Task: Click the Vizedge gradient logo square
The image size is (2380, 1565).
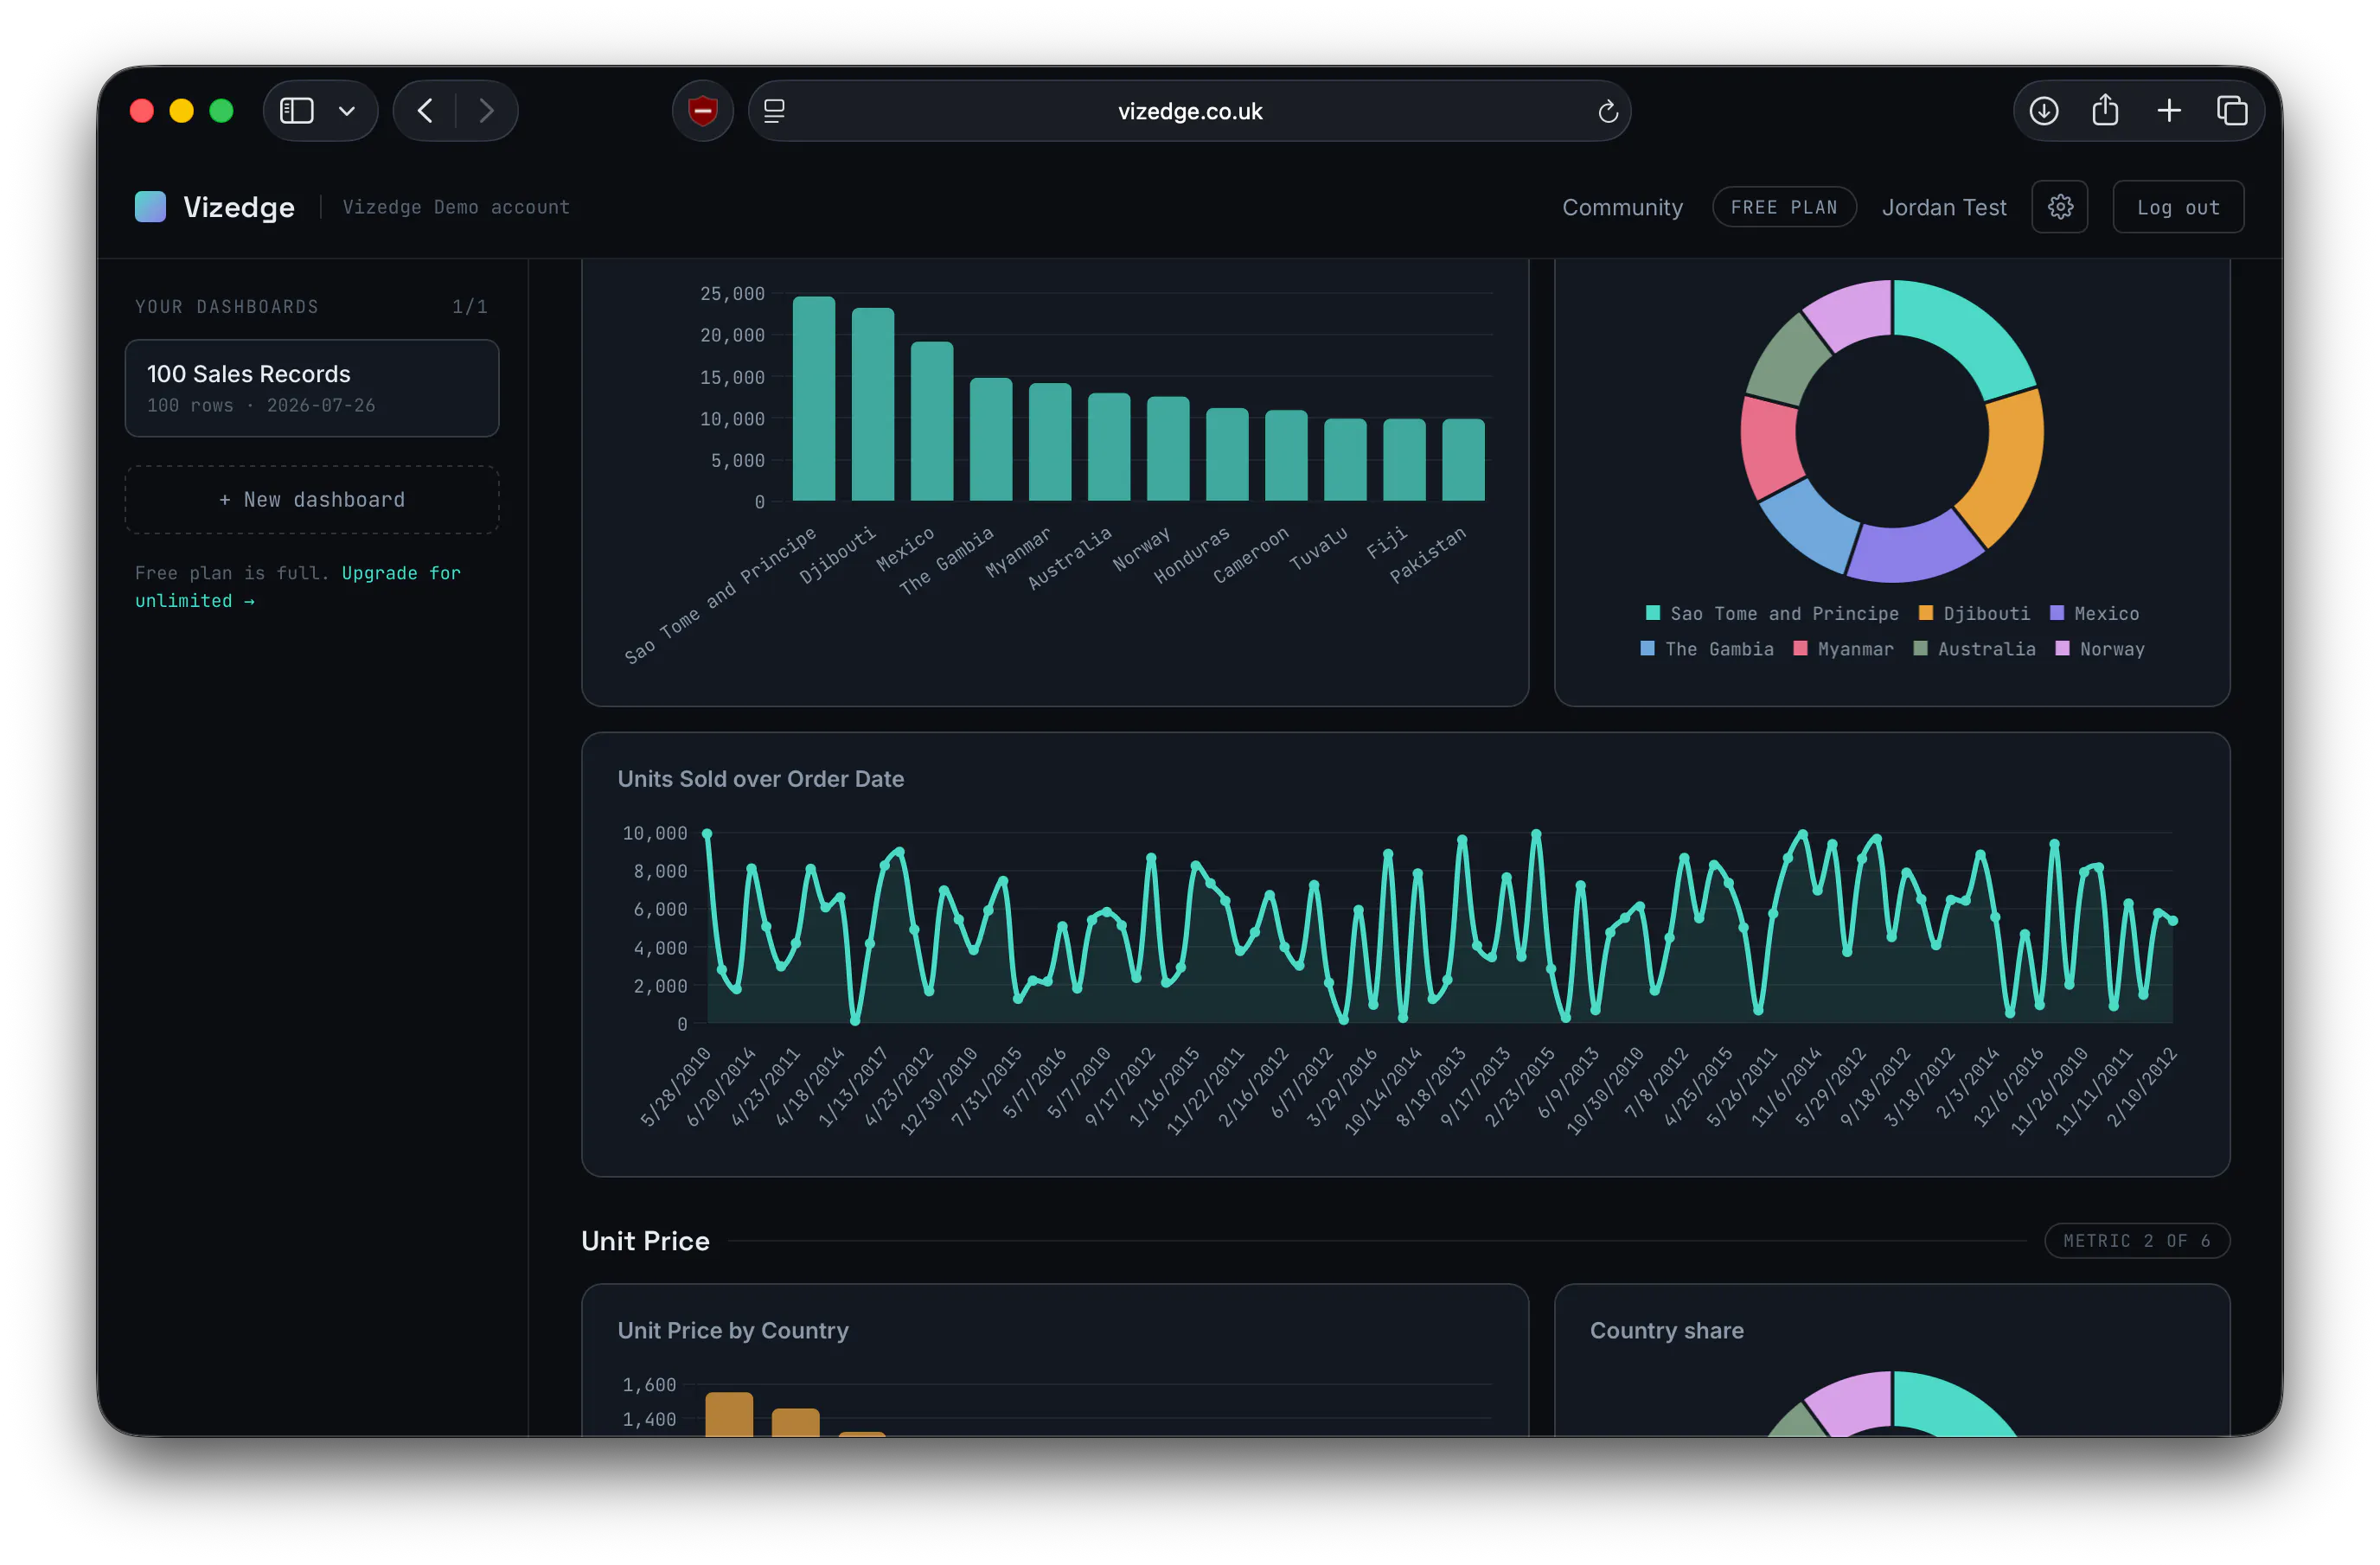Action: 150,207
